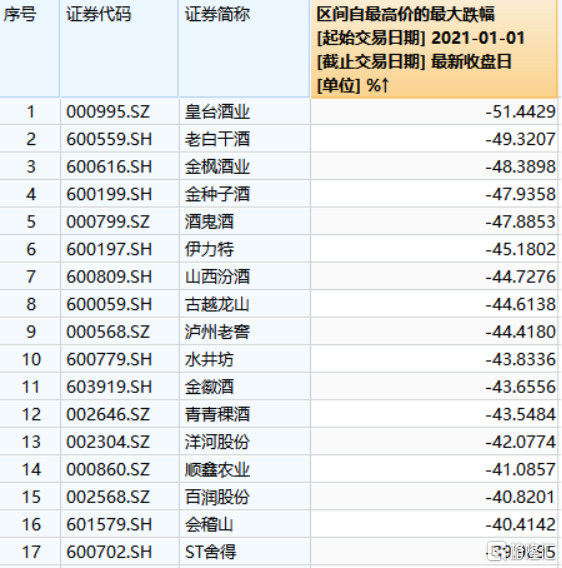The width and height of the screenshot is (562, 568).
Task: Click the value -43.5484
Action: point(520,414)
